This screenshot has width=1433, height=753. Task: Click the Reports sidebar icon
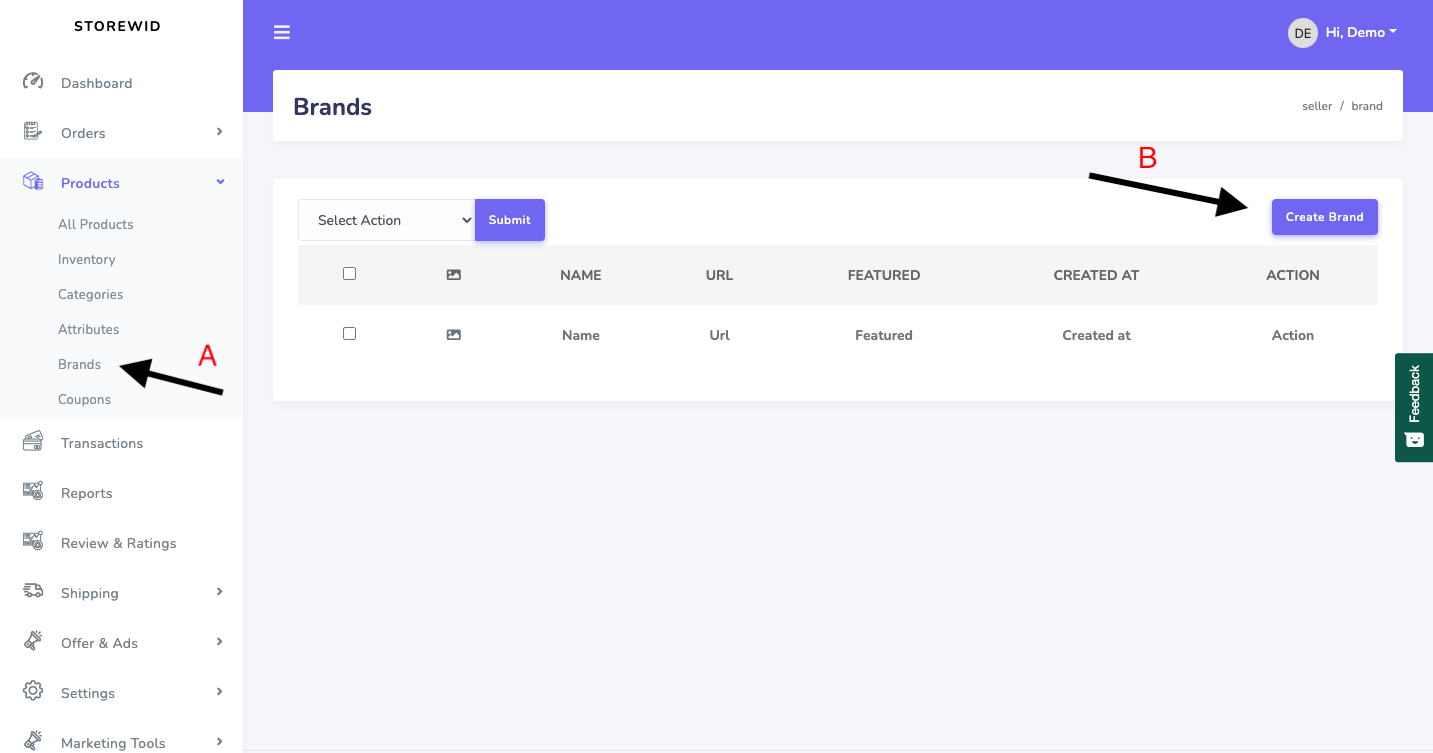click(33, 492)
